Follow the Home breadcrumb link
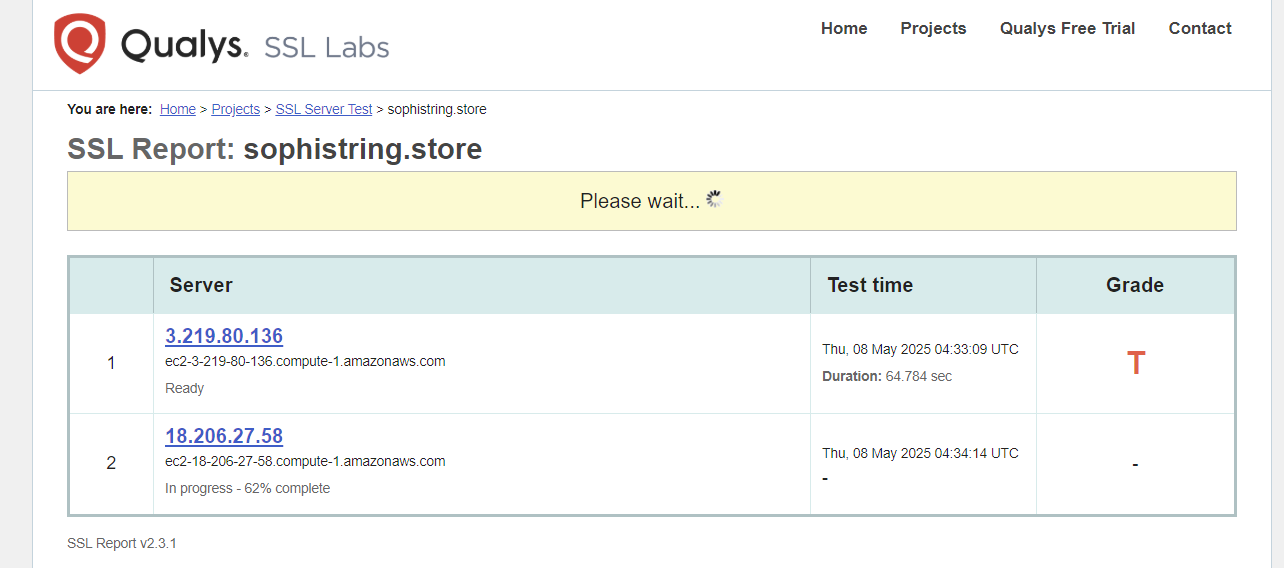This screenshot has width=1284, height=568. point(178,109)
